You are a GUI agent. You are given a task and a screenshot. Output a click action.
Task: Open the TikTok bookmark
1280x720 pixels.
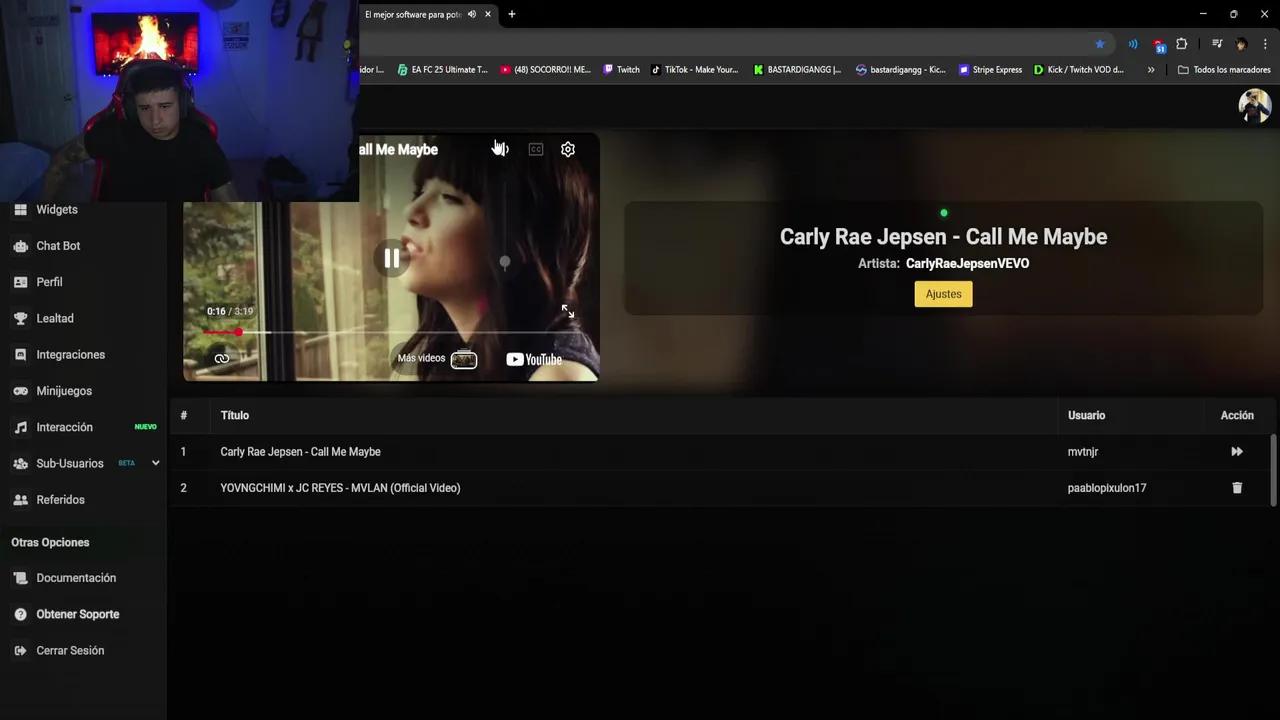pos(695,70)
